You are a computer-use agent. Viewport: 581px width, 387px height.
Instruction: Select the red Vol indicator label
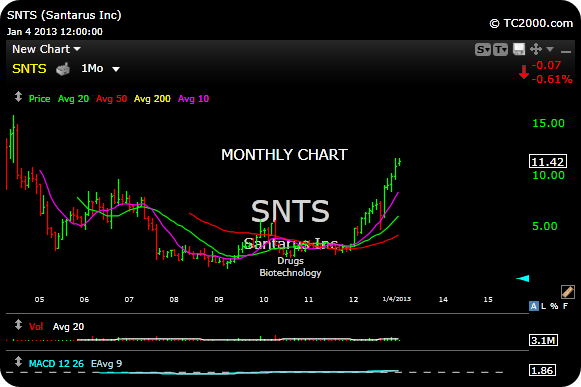coord(36,327)
